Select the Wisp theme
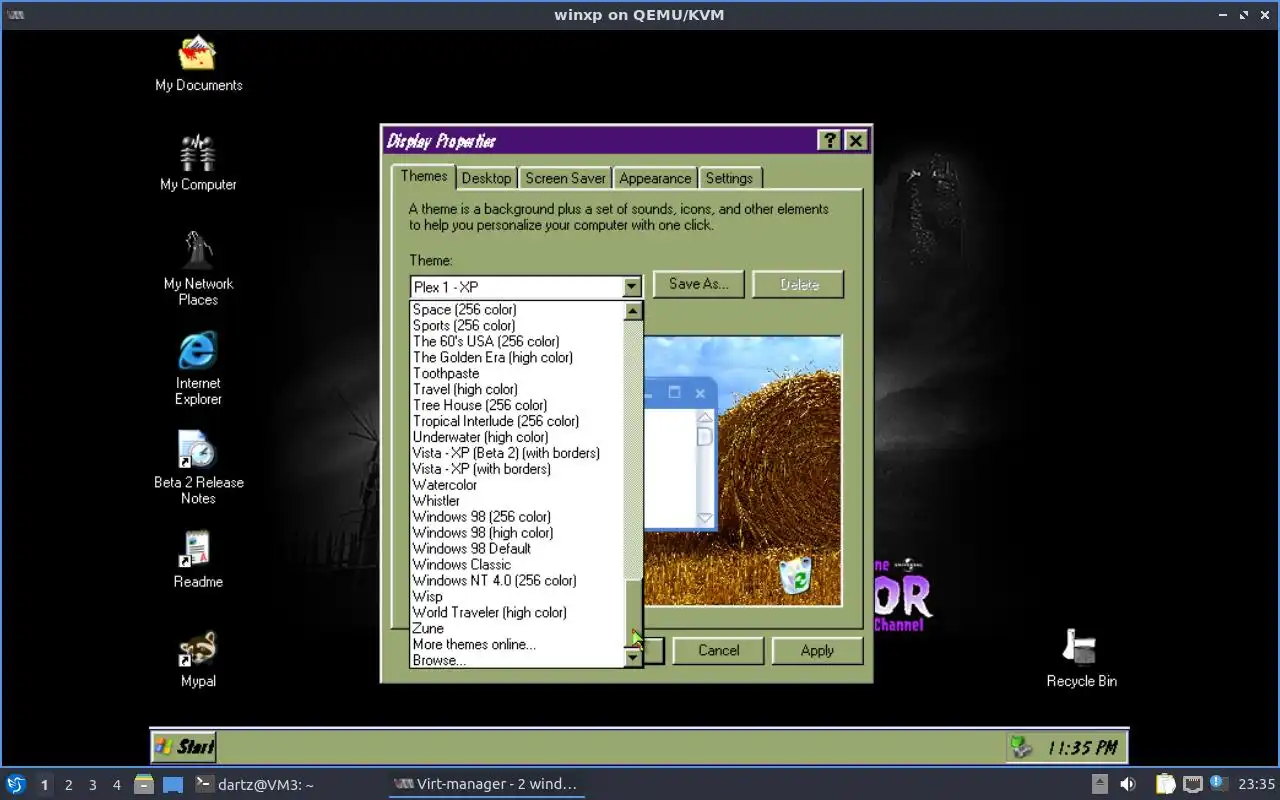1280x800 pixels. 517,598
